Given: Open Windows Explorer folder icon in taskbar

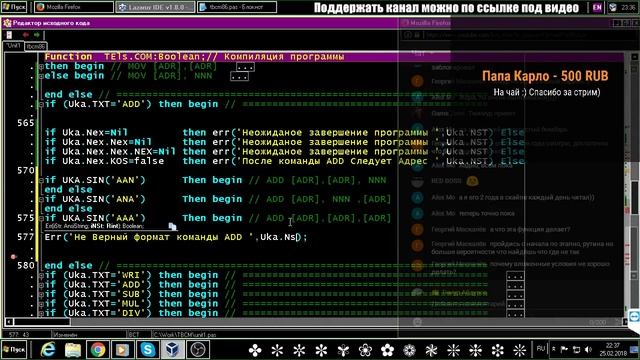Looking at the screenshot, I should (x=73, y=350).
